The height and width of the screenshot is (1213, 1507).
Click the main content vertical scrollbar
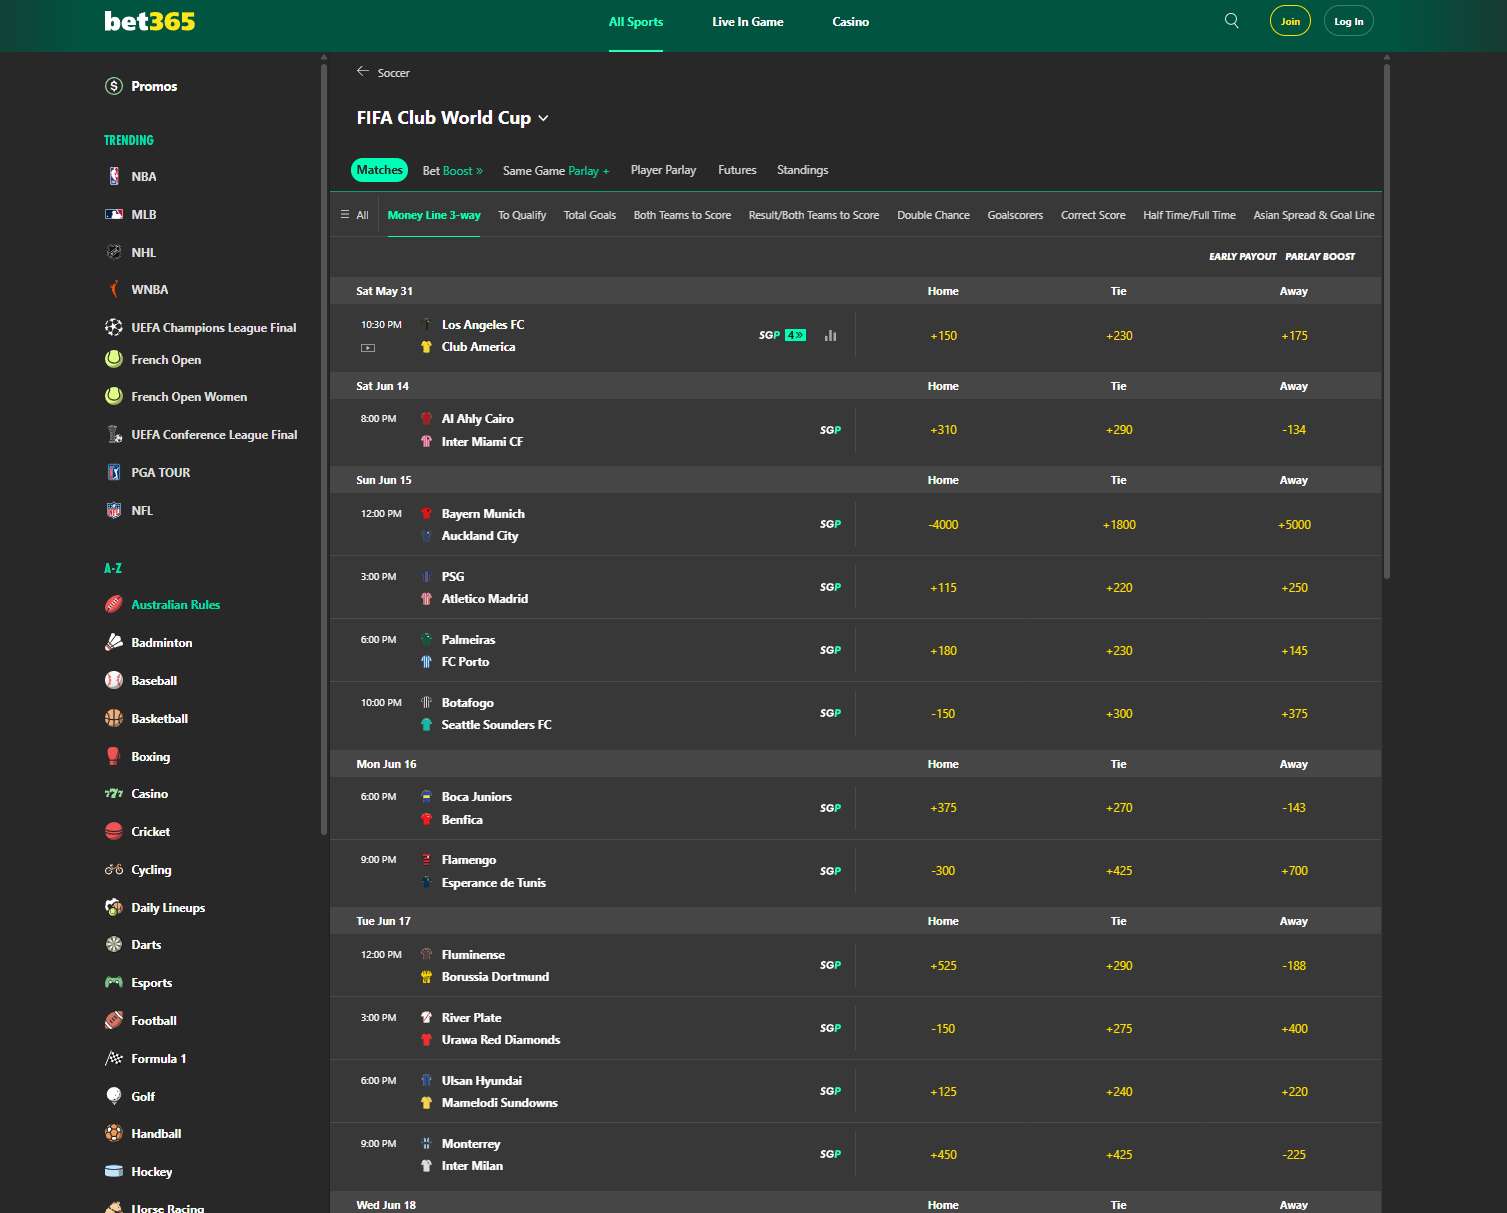pos(1386,320)
